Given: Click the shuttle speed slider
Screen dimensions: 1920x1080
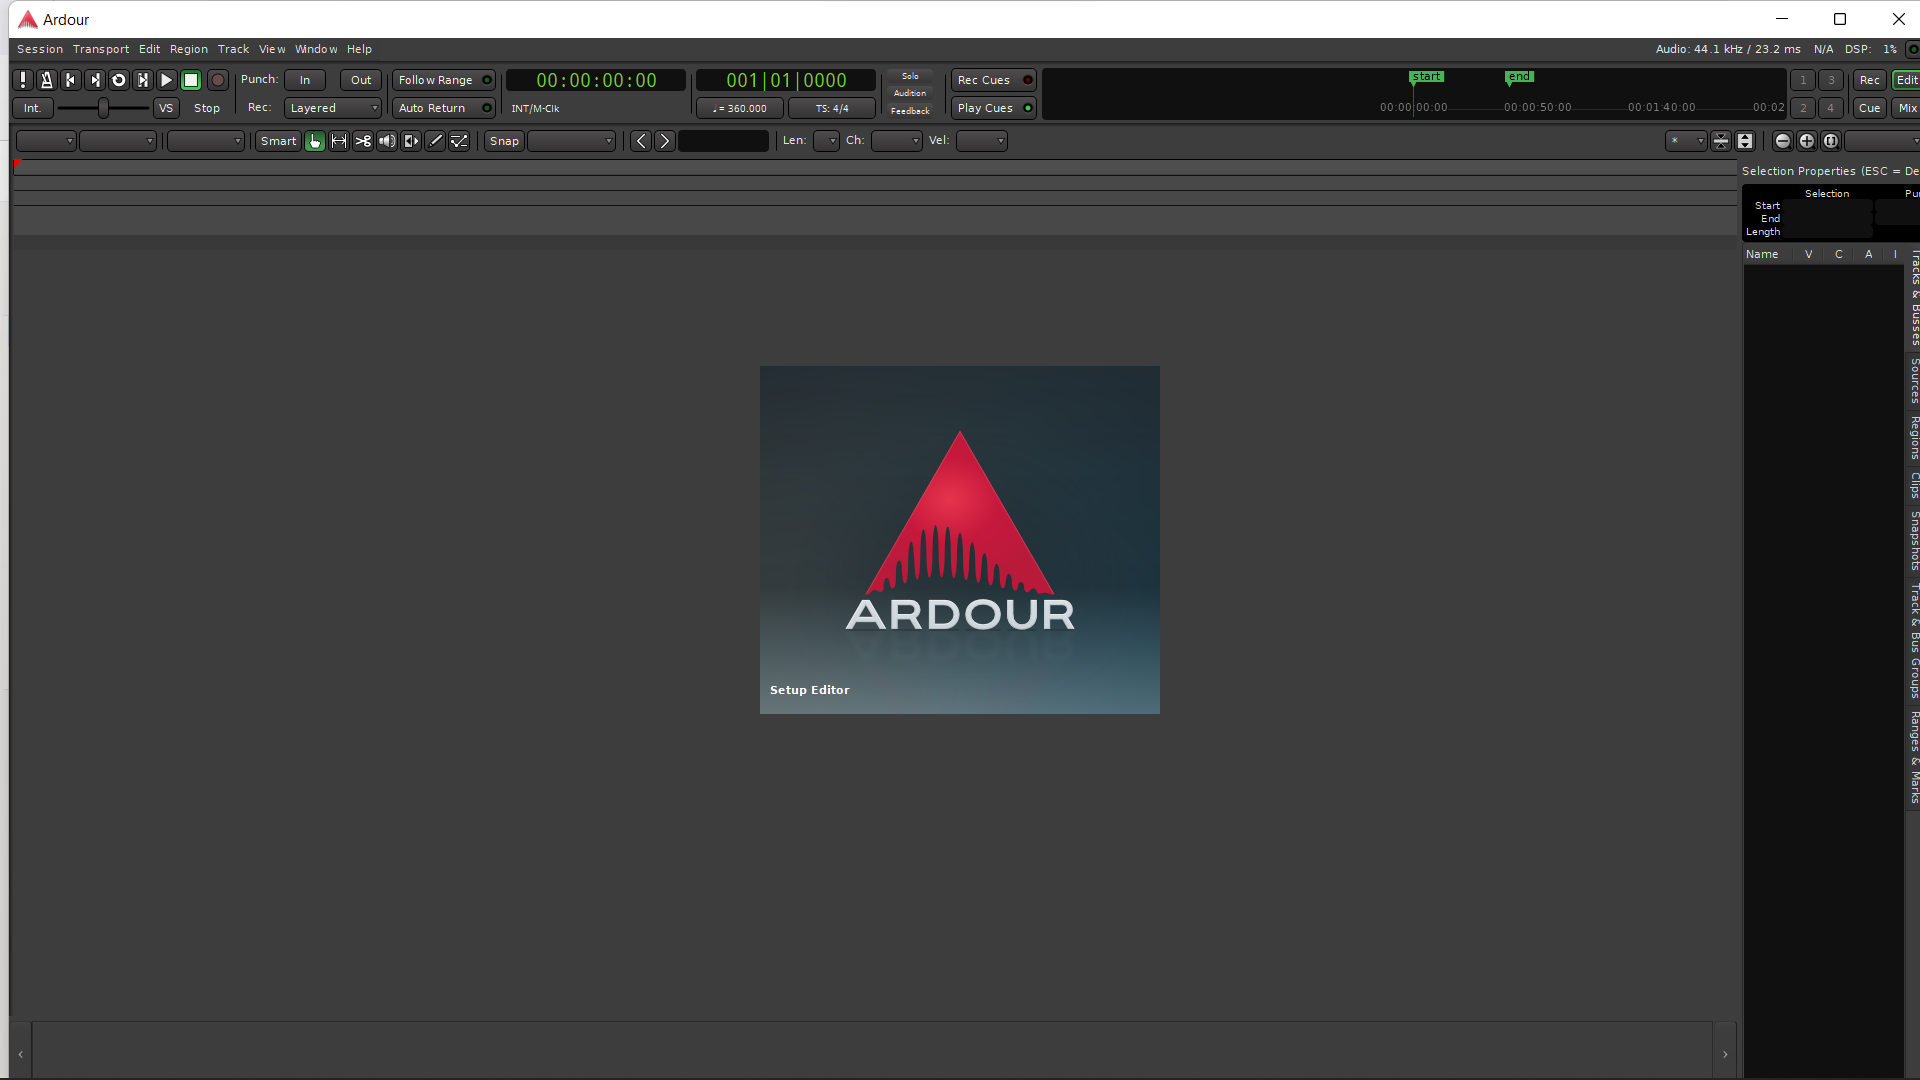Looking at the screenshot, I should coord(103,108).
